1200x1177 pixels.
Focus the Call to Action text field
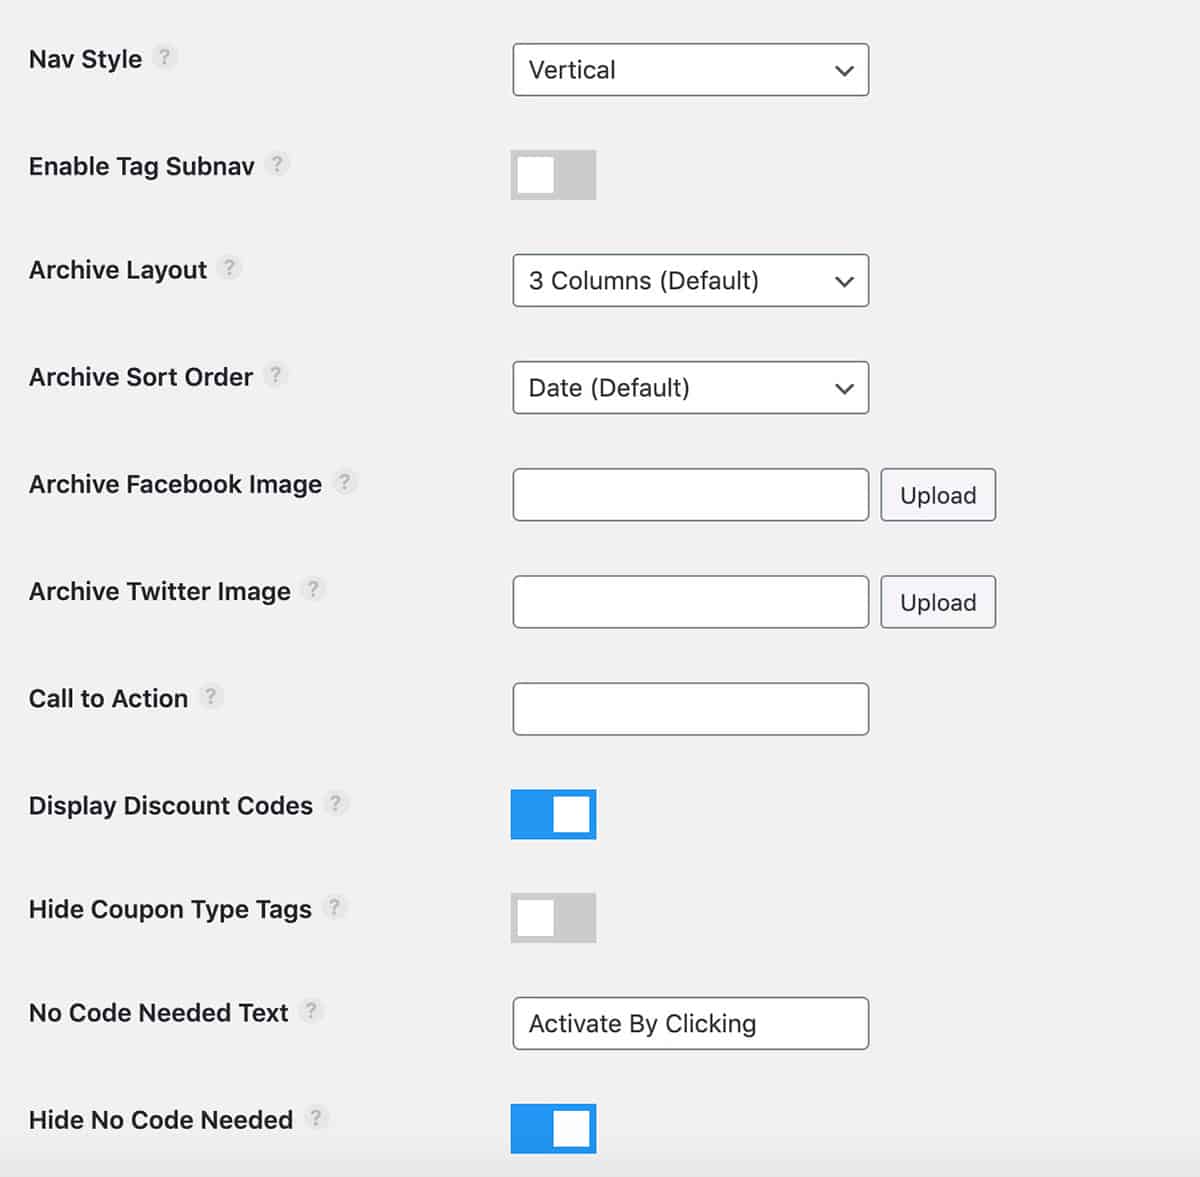tap(691, 709)
